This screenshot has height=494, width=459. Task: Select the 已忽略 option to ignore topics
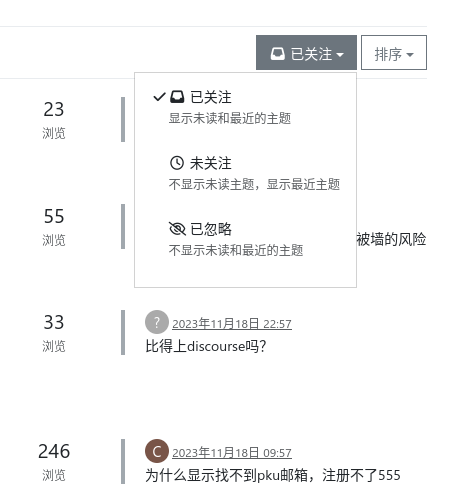(x=245, y=240)
